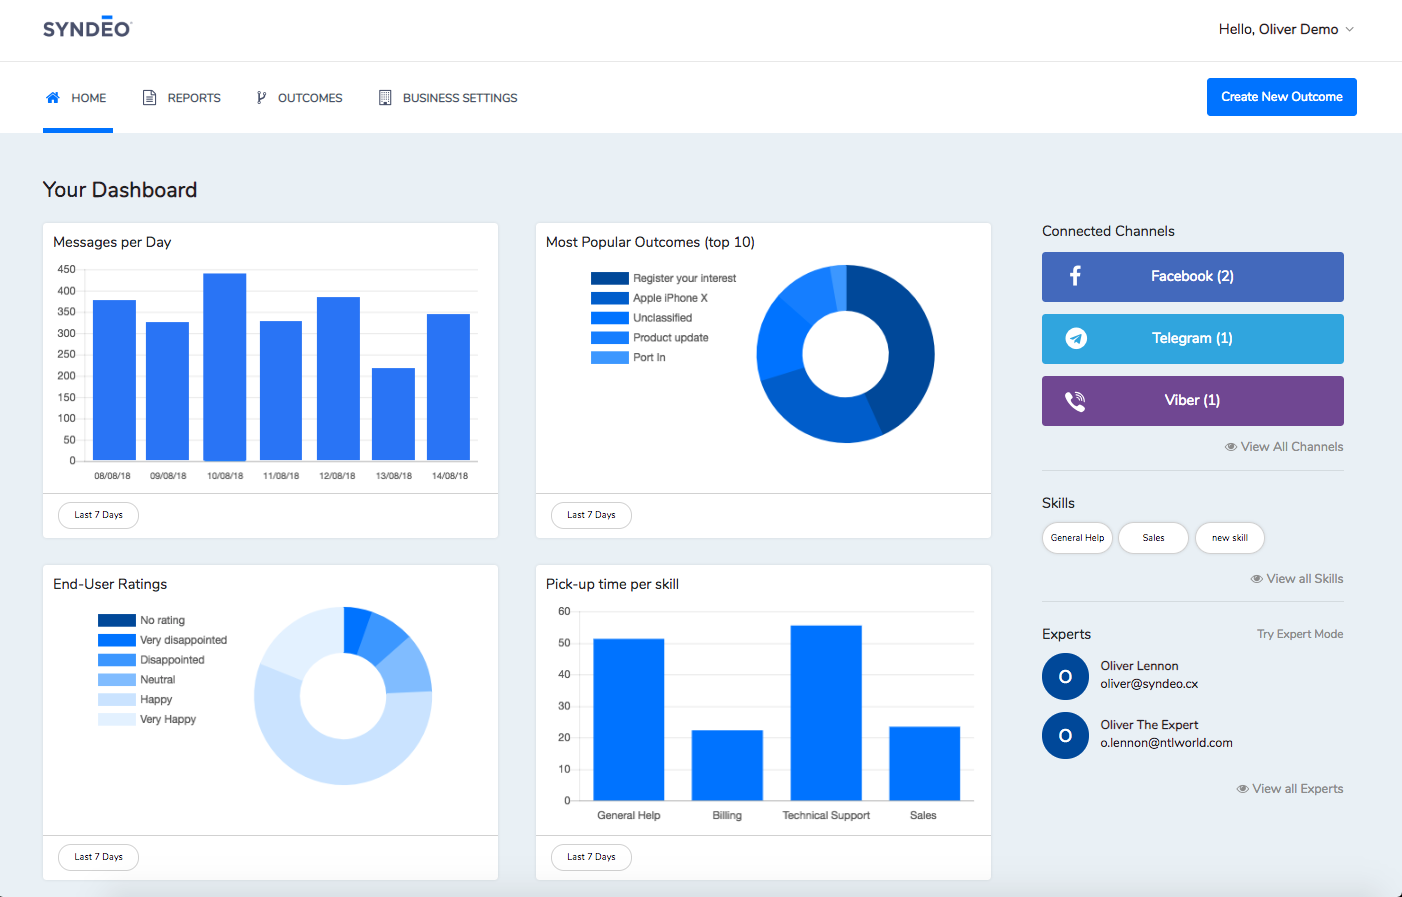The height and width of the screenshot is (897, 1402).
Task: Switch to the Outcomes tab
Action: click(x=299, y=98)
